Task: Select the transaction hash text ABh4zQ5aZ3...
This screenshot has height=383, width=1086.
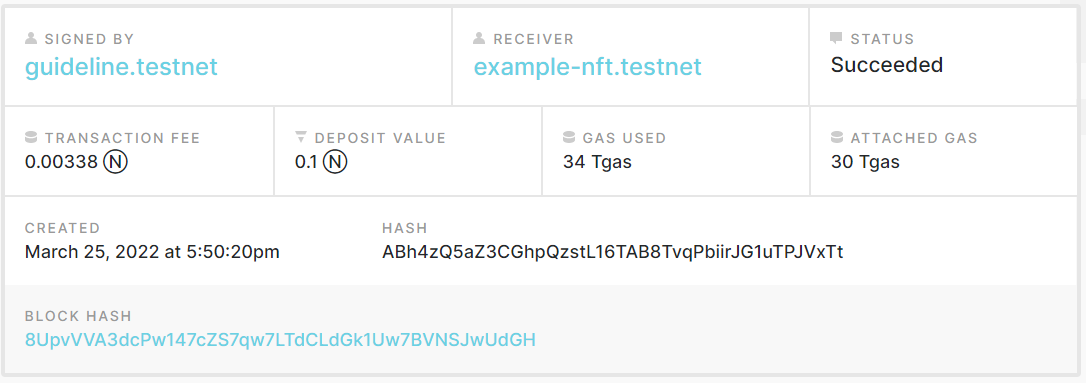Action: tap(613, 252)
